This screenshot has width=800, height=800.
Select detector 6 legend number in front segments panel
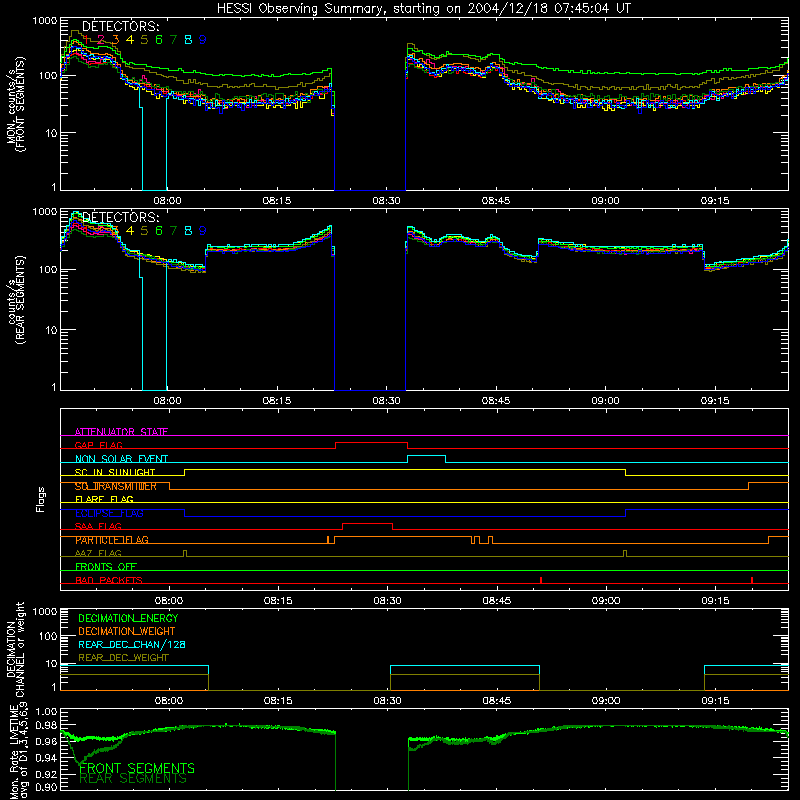(159, 39)
